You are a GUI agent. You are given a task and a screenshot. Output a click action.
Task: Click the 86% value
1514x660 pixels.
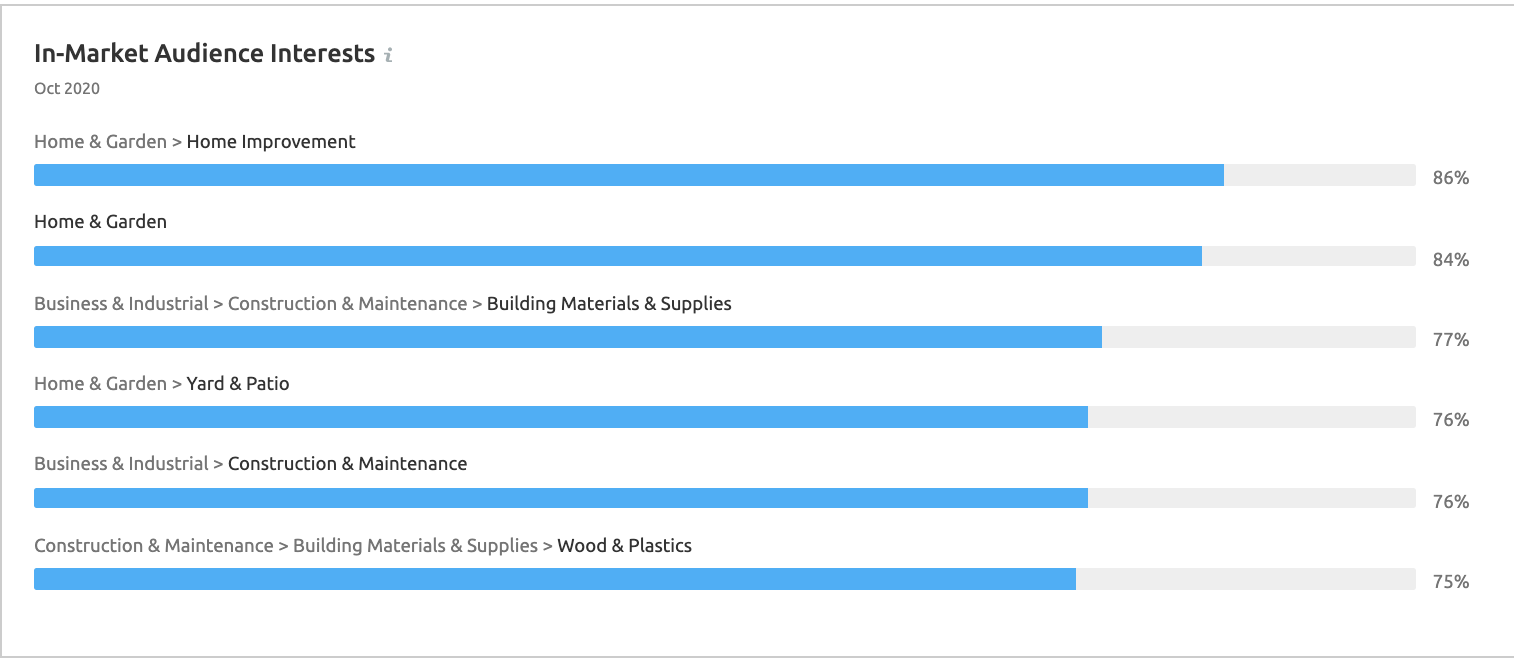[x=1450, y=178]
